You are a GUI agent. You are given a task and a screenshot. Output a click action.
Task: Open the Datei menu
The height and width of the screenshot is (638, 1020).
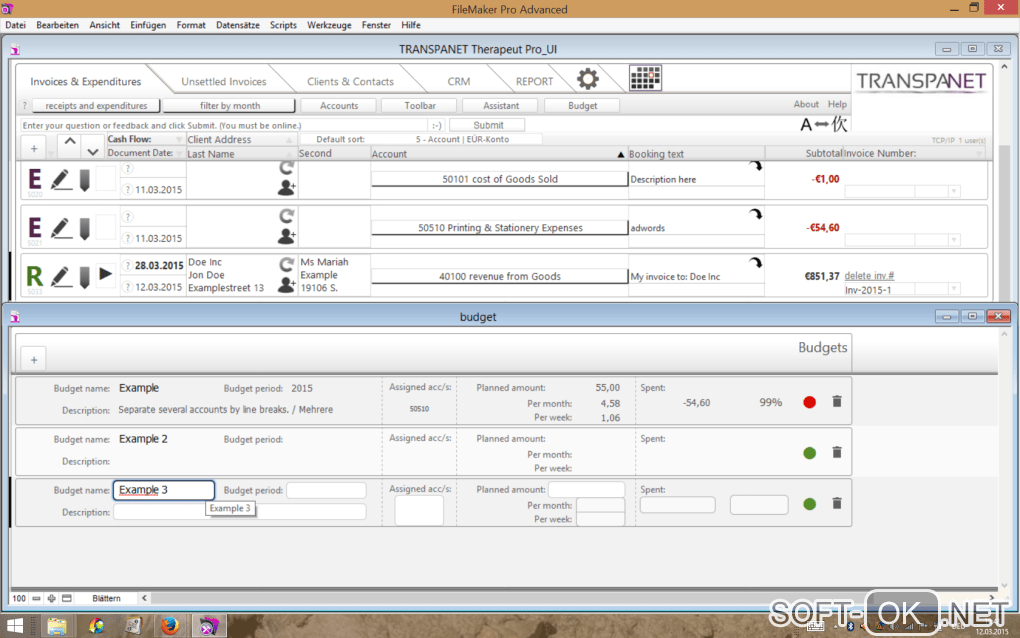[16, 25]
